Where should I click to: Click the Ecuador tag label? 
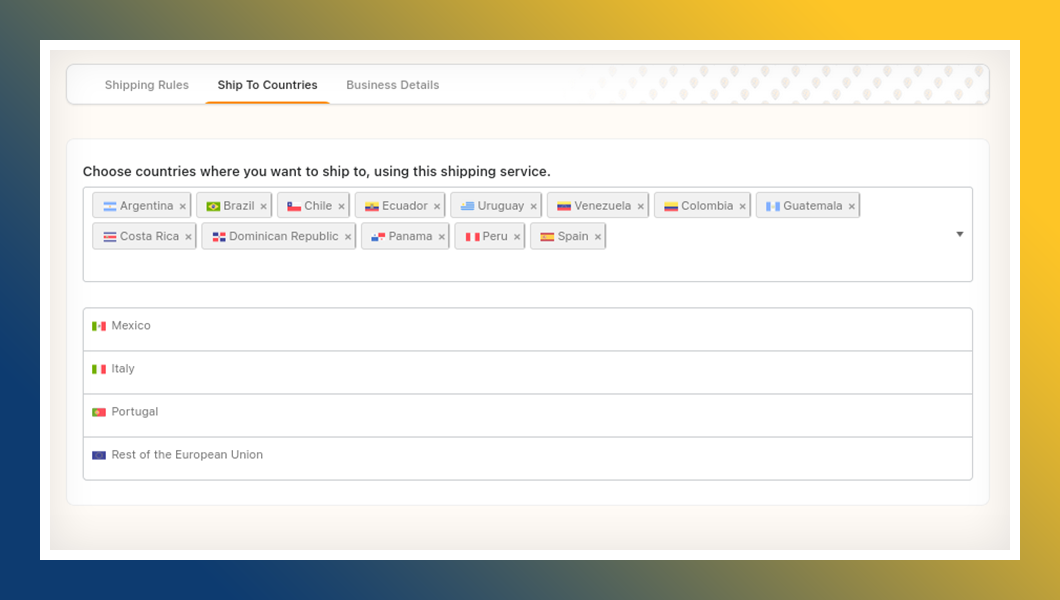tap(405, 206)
